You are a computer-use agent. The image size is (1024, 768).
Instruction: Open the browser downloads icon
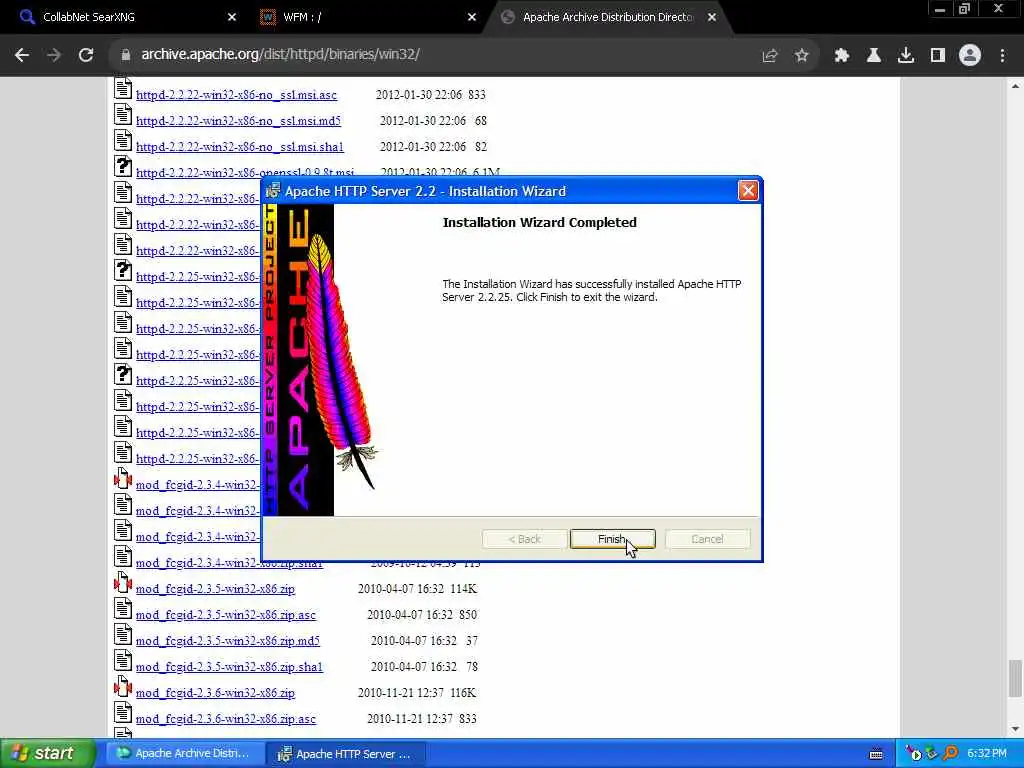tap(906, 56)
